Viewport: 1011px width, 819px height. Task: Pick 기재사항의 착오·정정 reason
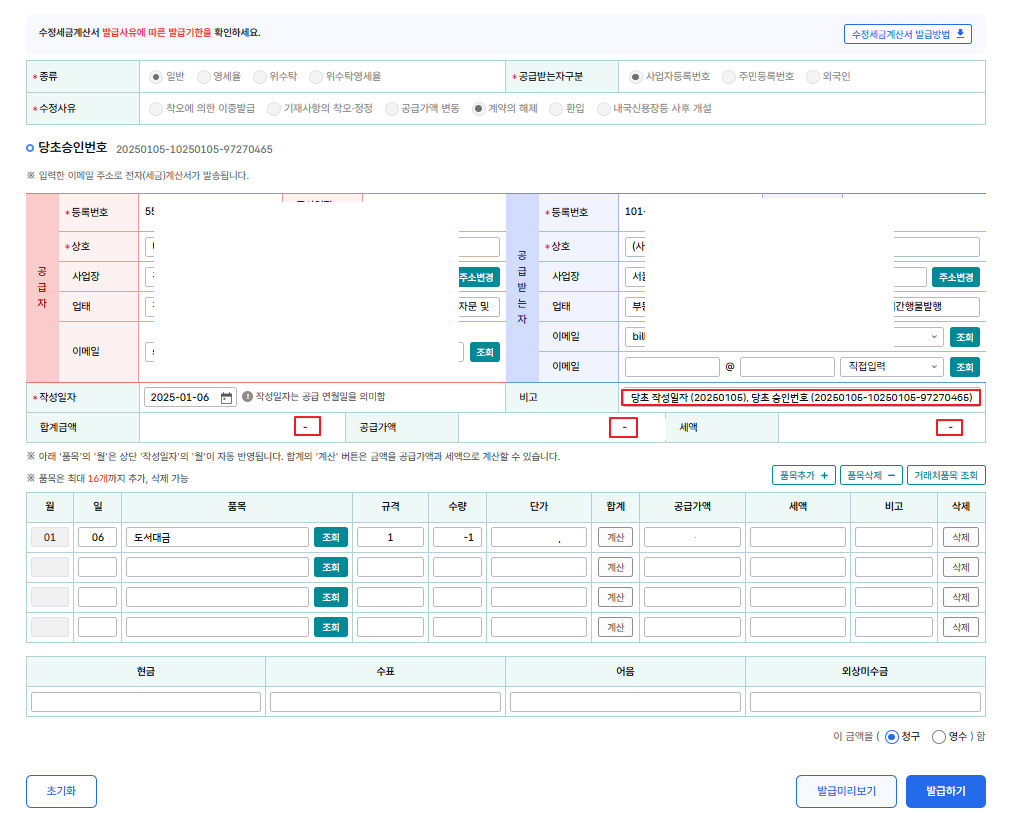click(x=274, y=109)
